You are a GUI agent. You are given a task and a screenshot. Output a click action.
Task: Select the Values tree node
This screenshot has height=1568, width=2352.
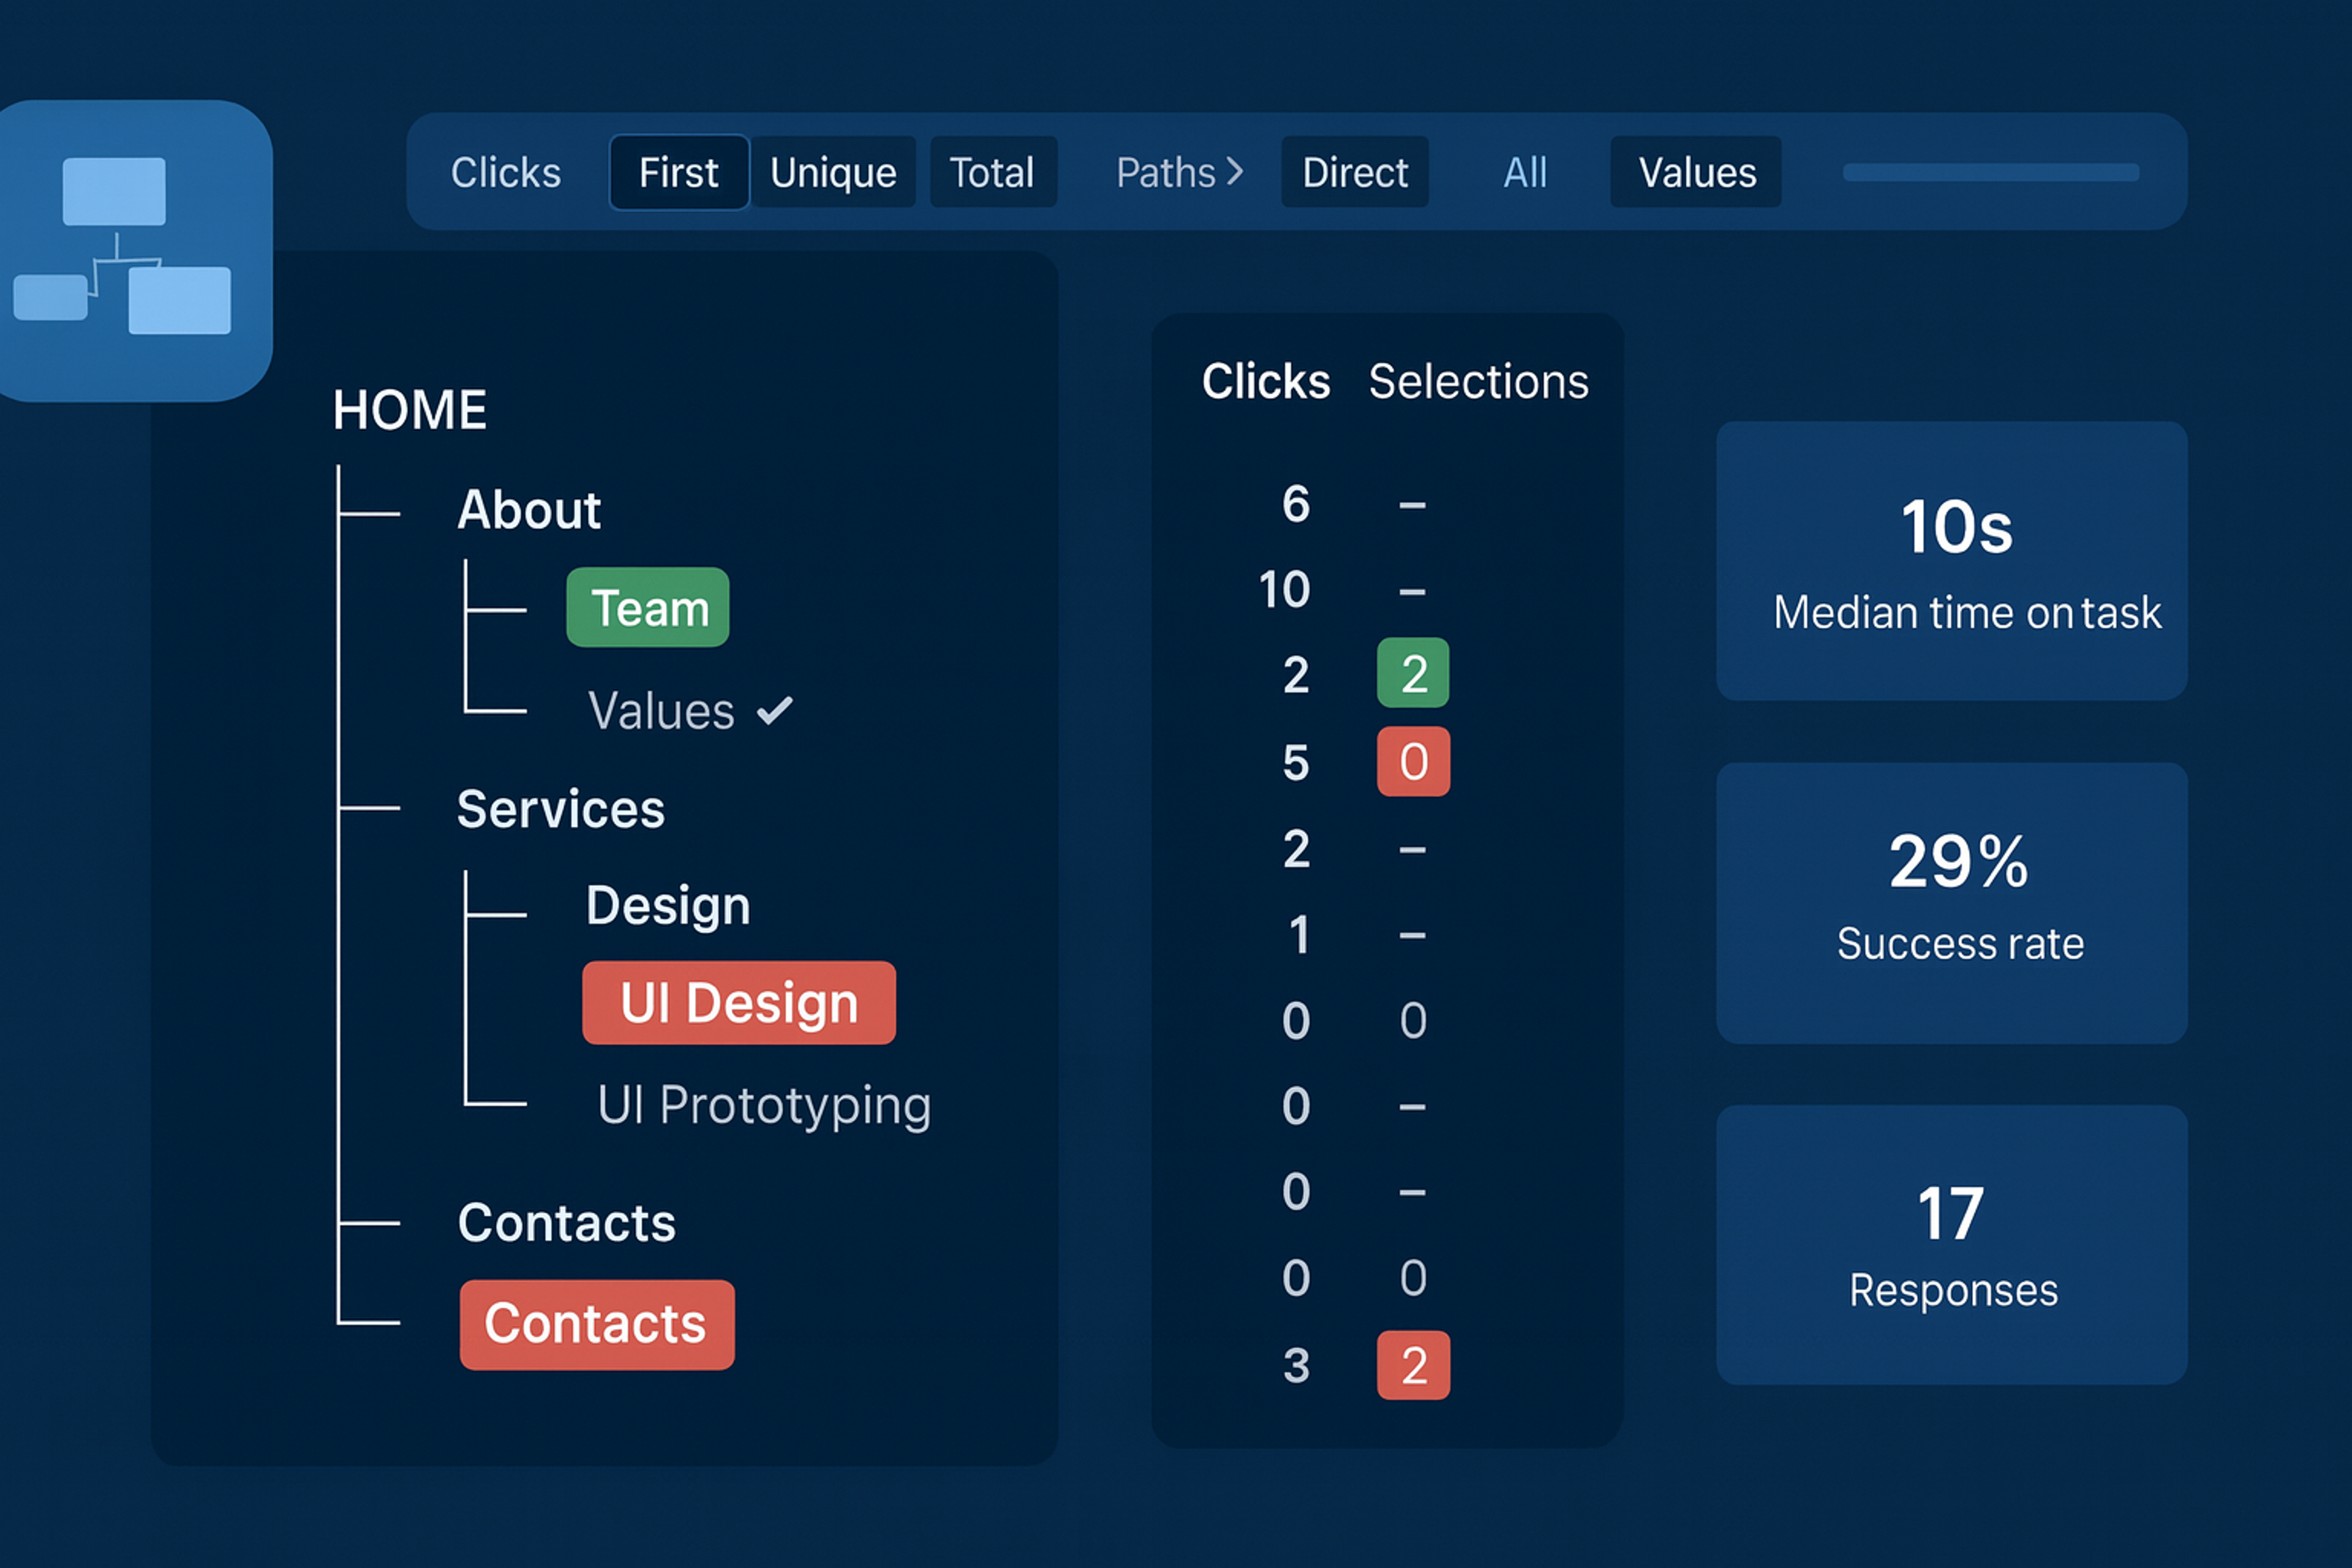(661, 711)
